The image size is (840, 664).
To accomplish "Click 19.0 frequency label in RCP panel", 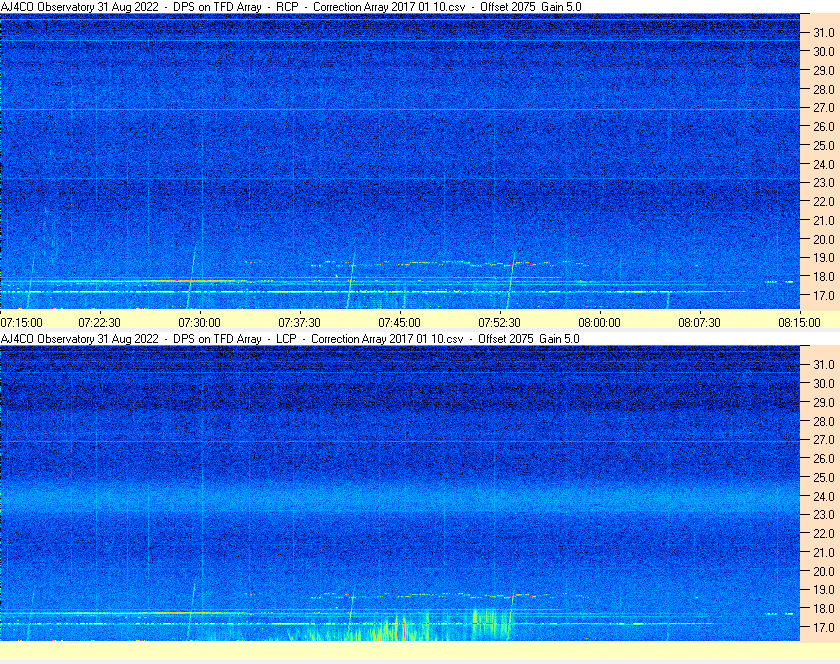I will pyautogui.click(x=824, y=258).
